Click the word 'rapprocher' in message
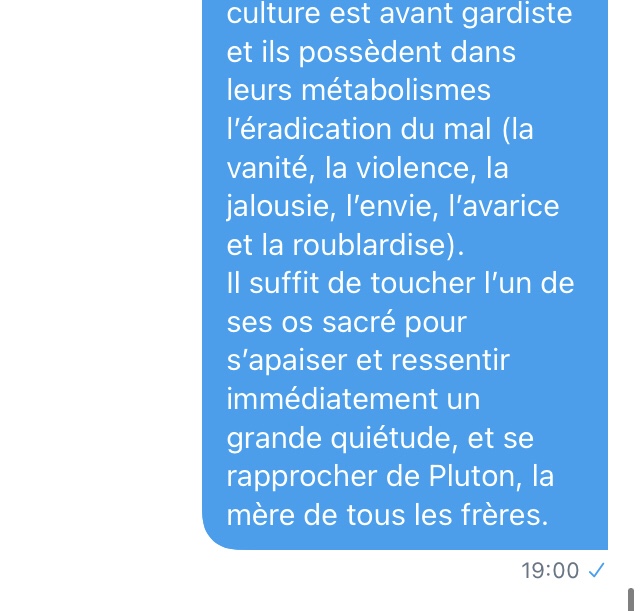 click(302, 477)
